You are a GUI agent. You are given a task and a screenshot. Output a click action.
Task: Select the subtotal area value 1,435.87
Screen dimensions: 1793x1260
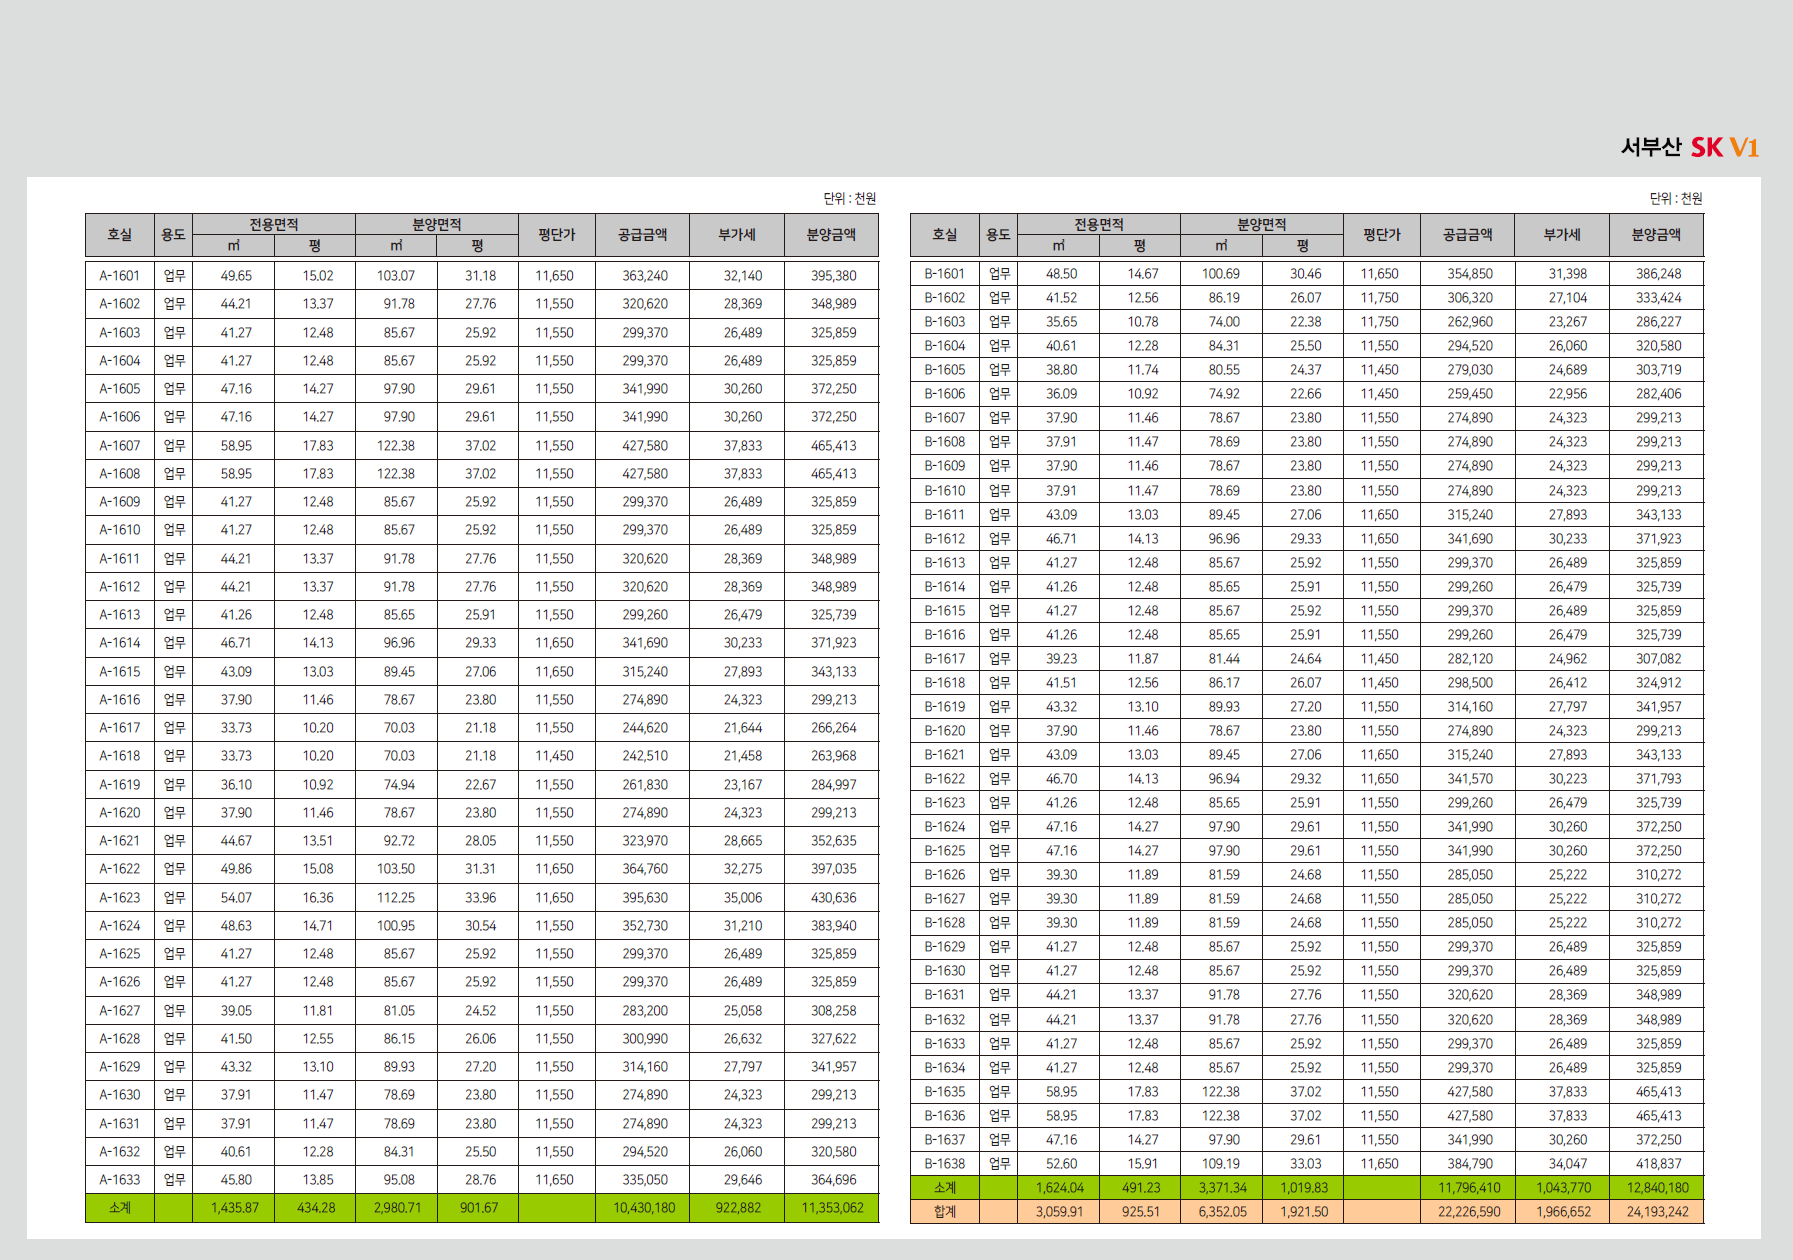tap(234, 1208)
